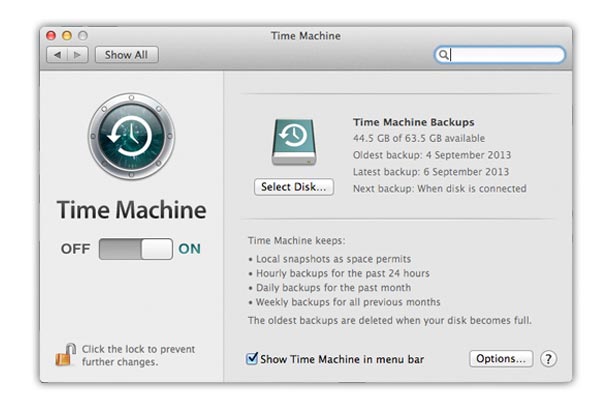
Task: Open the Options… settings
Action: tap(501, 359)
